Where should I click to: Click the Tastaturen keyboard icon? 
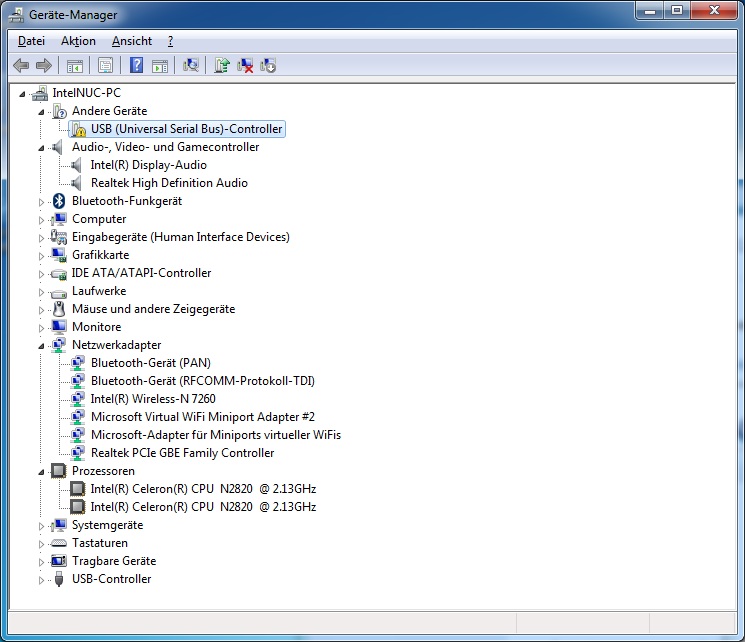click(59, 543)
